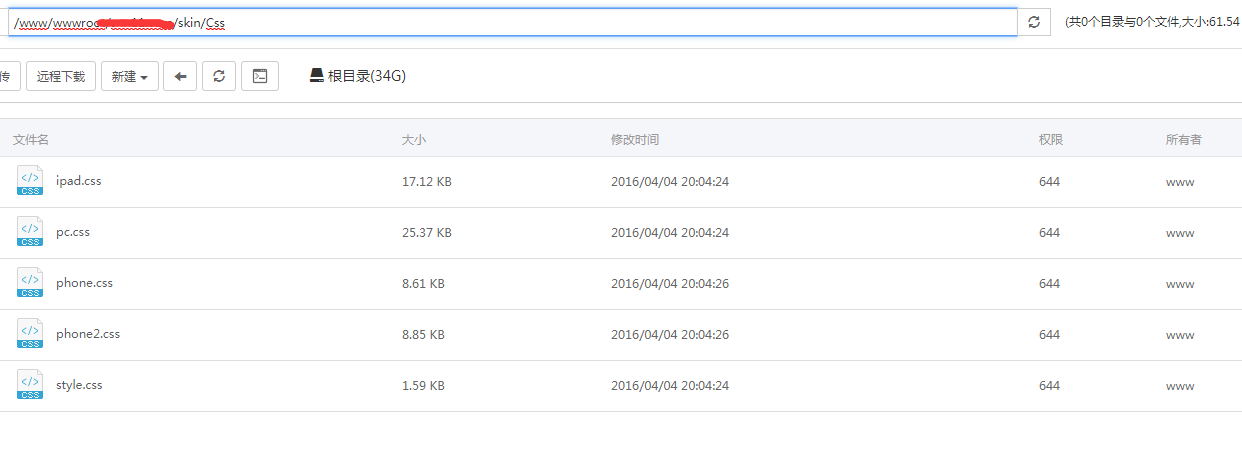This screenshot has height=466, width=1242.
Task: Open the 根目录(34G) root directory link
Action: pos(357,76)
